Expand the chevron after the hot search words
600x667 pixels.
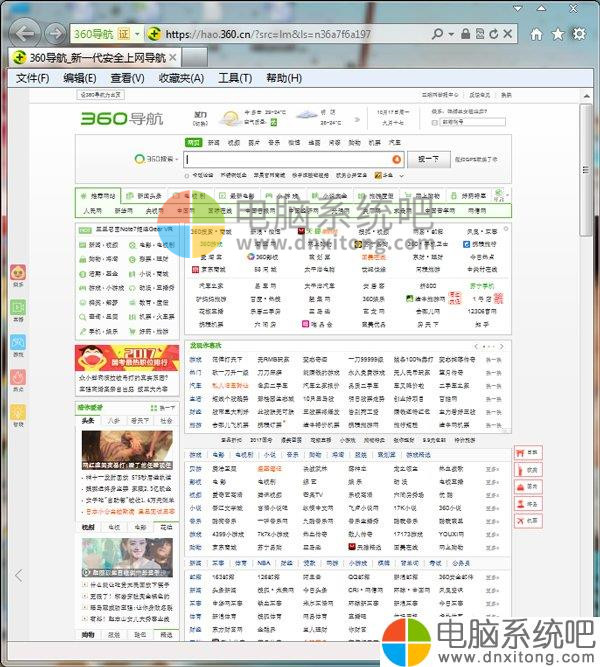401,176
